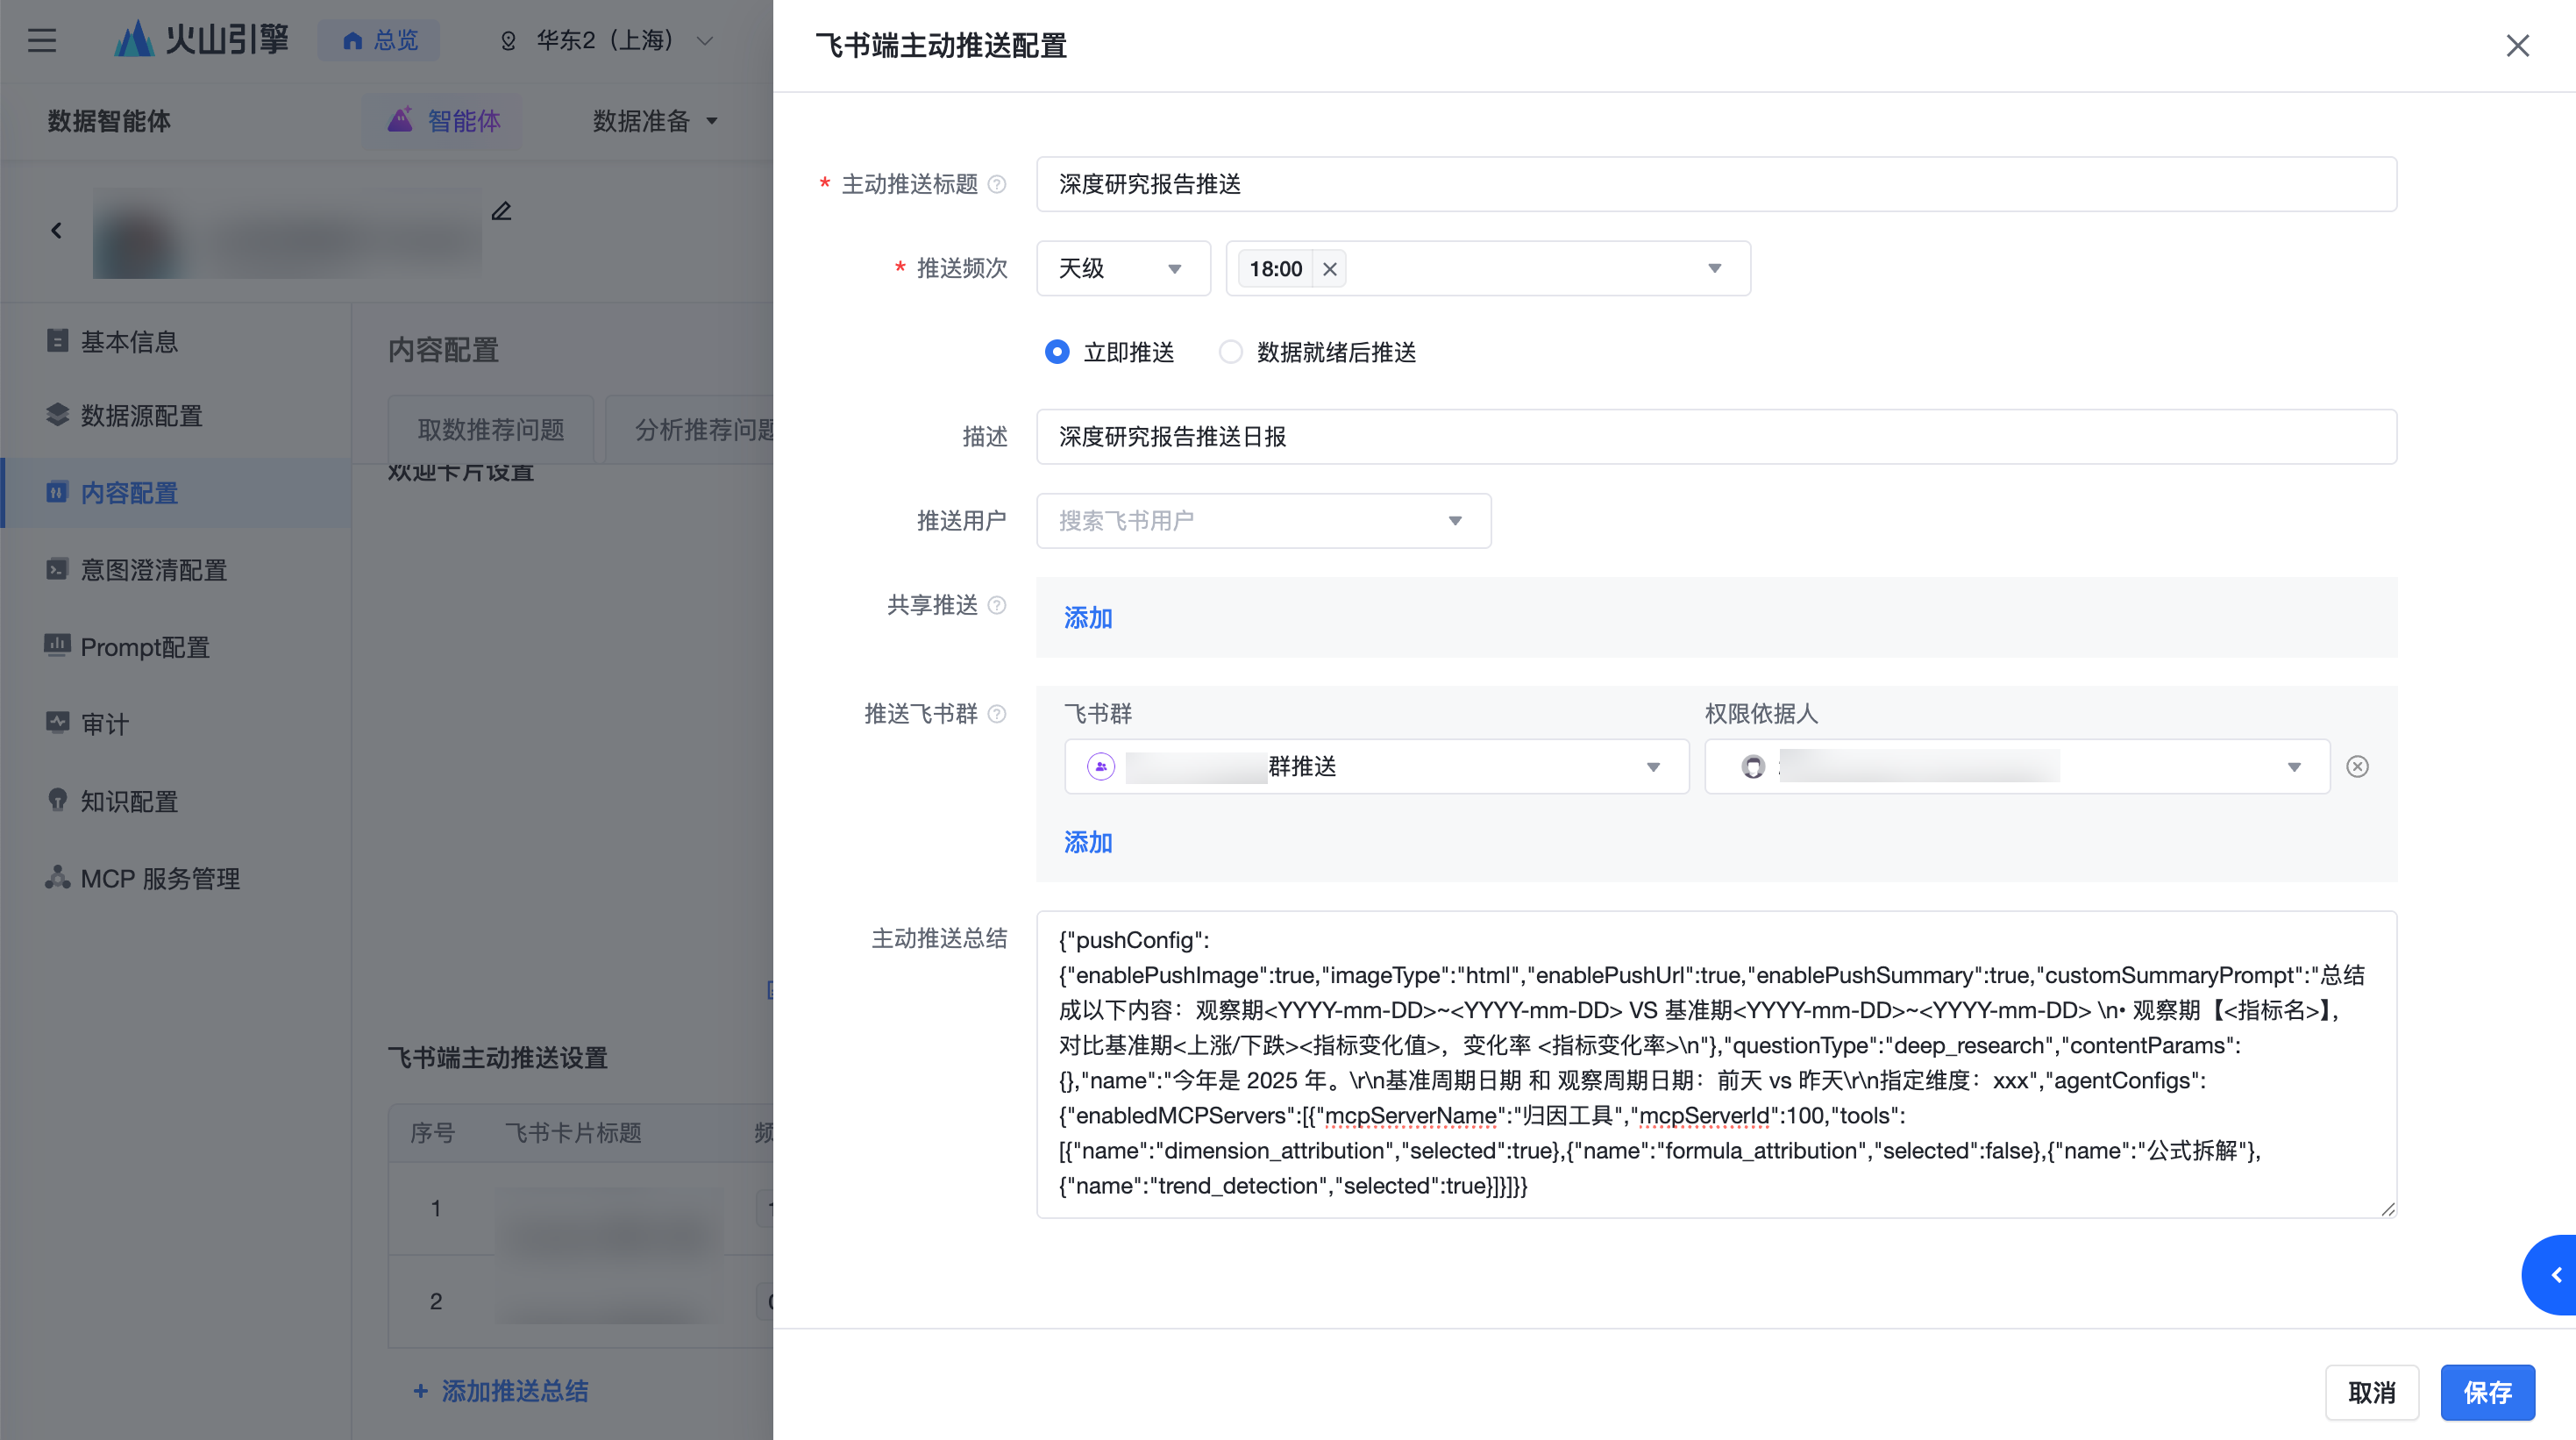Select 立即推送 radio option
The width and height of the screenshot is (2576, 1440).
tap(1057, 352)
